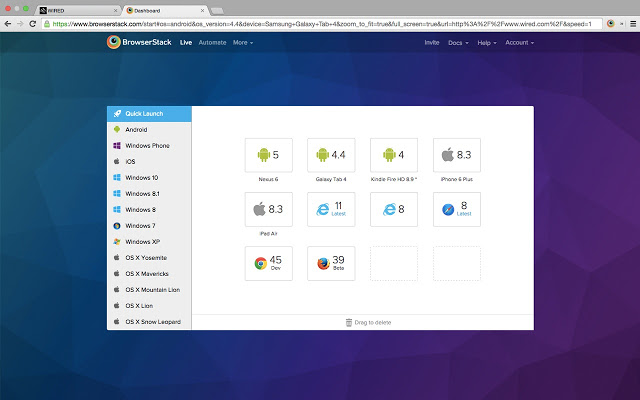The width and height of the screenshot is (640, 400).
Task: Launch Firefox 39 Beta tile
Action: 331,264
